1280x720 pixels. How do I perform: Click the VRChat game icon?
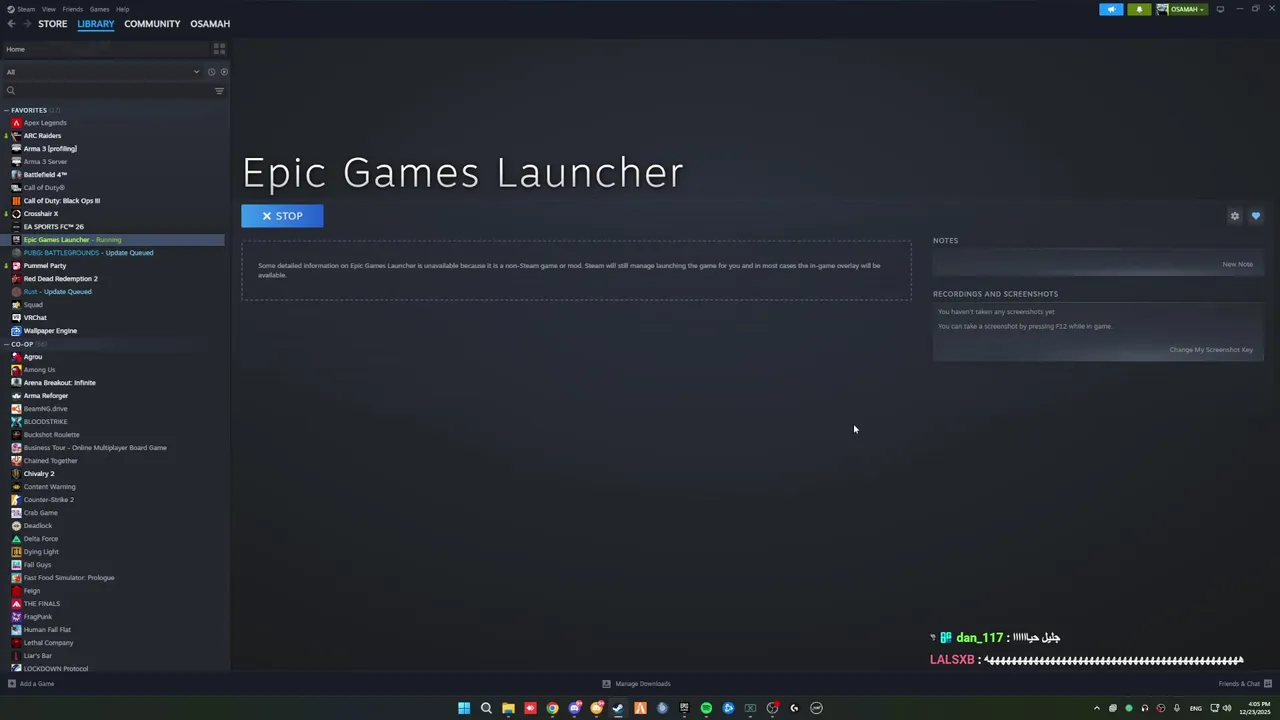click(16, 318)
